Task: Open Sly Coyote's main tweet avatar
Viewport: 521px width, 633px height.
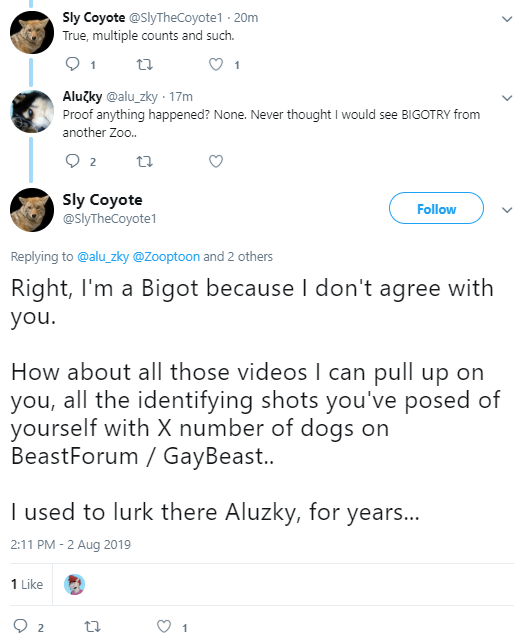Action: click(x=32, y=210)
